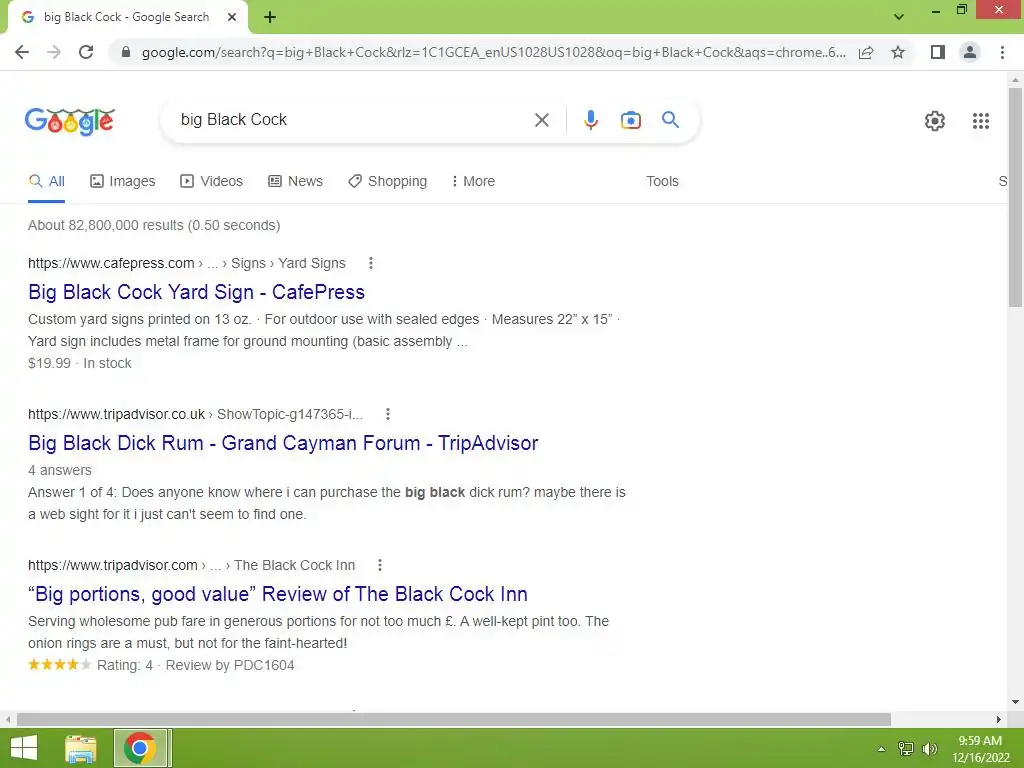The image size is (1024, 768).
Task: Open File Explorer from taskbar
Action: click(81, 748)
